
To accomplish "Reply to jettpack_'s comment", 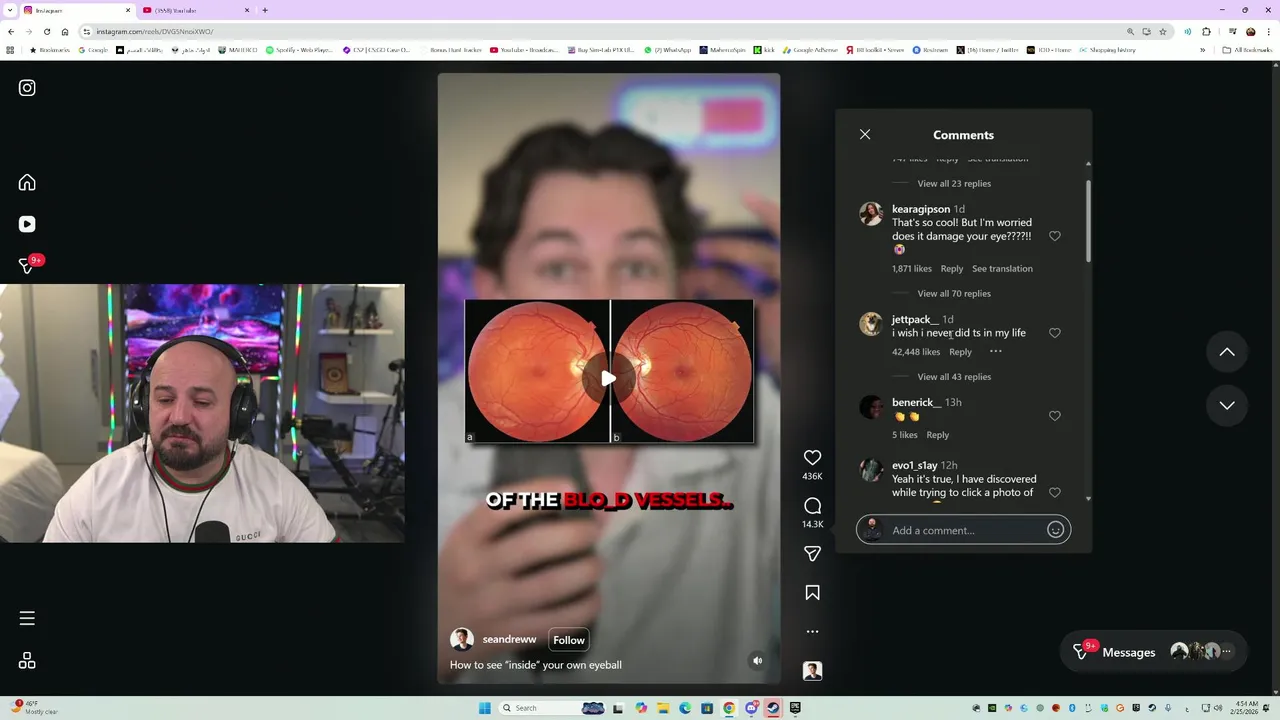I will pos(960,352).
